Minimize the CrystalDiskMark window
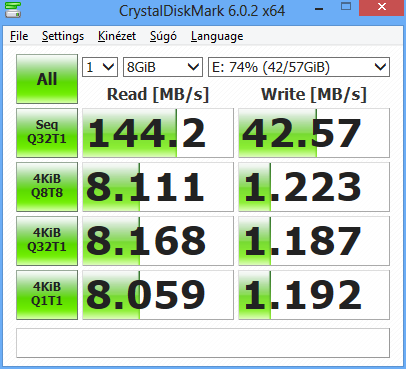The image size is (406, 369). (319, 9)
